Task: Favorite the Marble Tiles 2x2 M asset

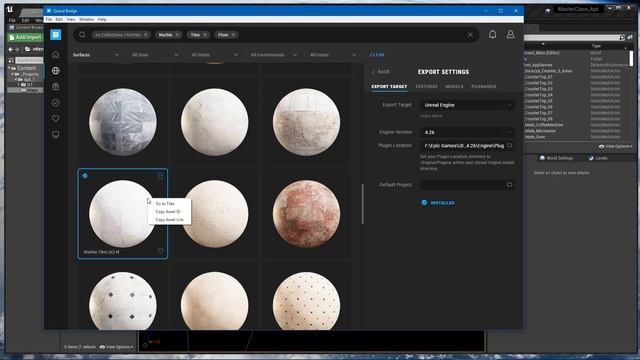Action: [x=160, y=251]
